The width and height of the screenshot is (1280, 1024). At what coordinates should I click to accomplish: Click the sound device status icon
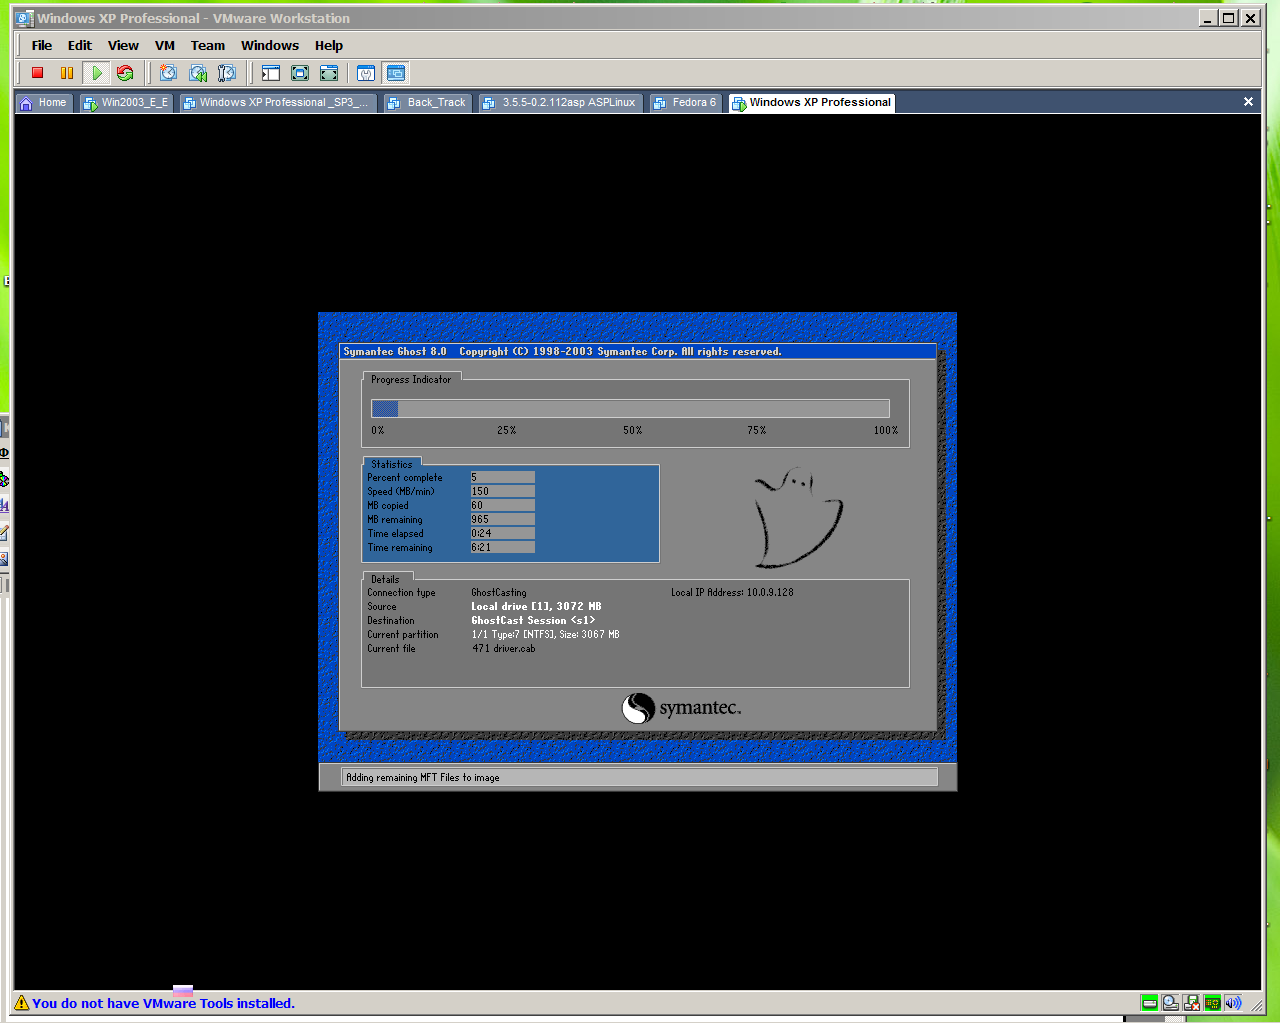click(1233, 1003)
